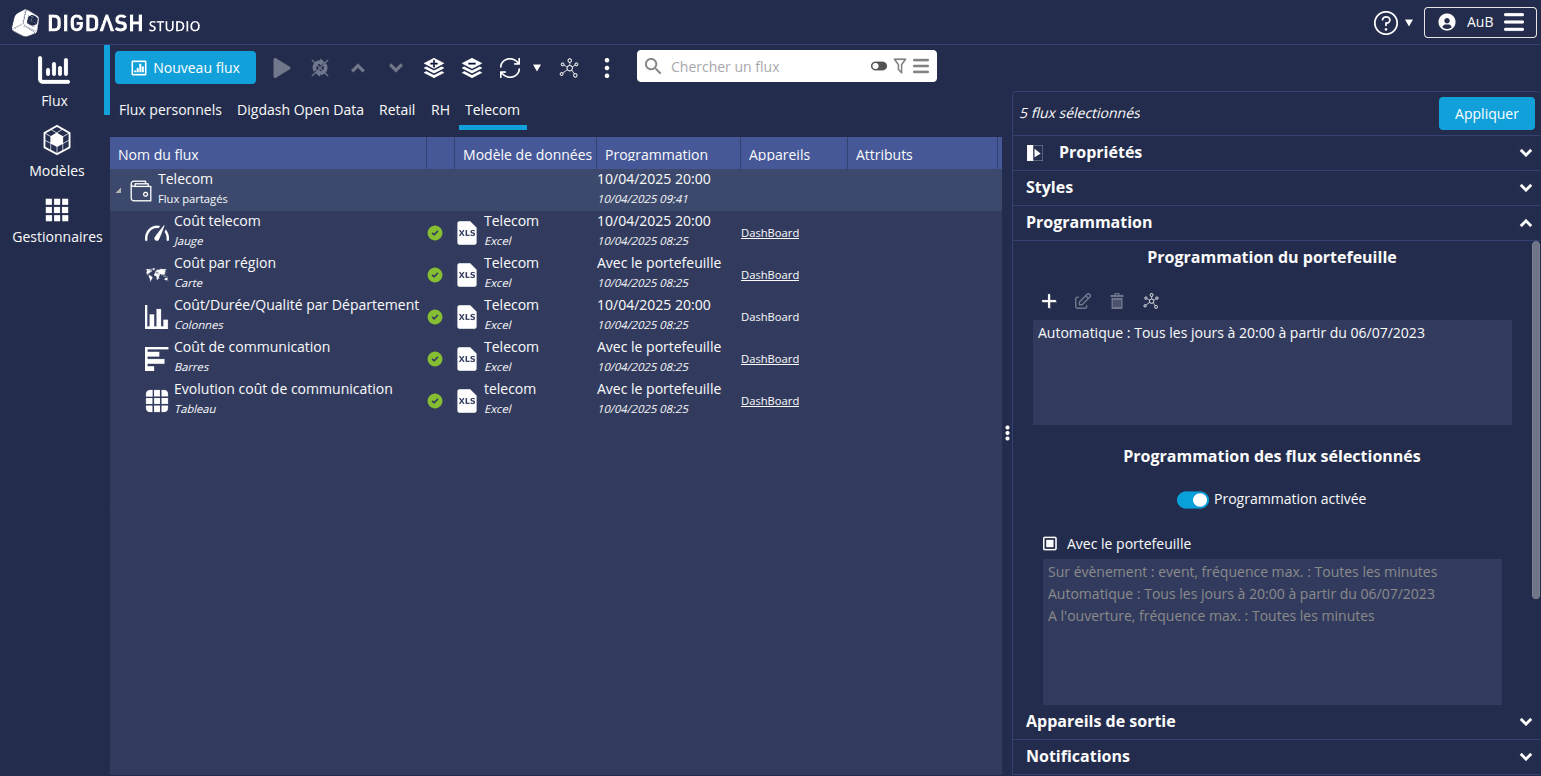Click the plus icon to add a schedule

coord(1049,301)
